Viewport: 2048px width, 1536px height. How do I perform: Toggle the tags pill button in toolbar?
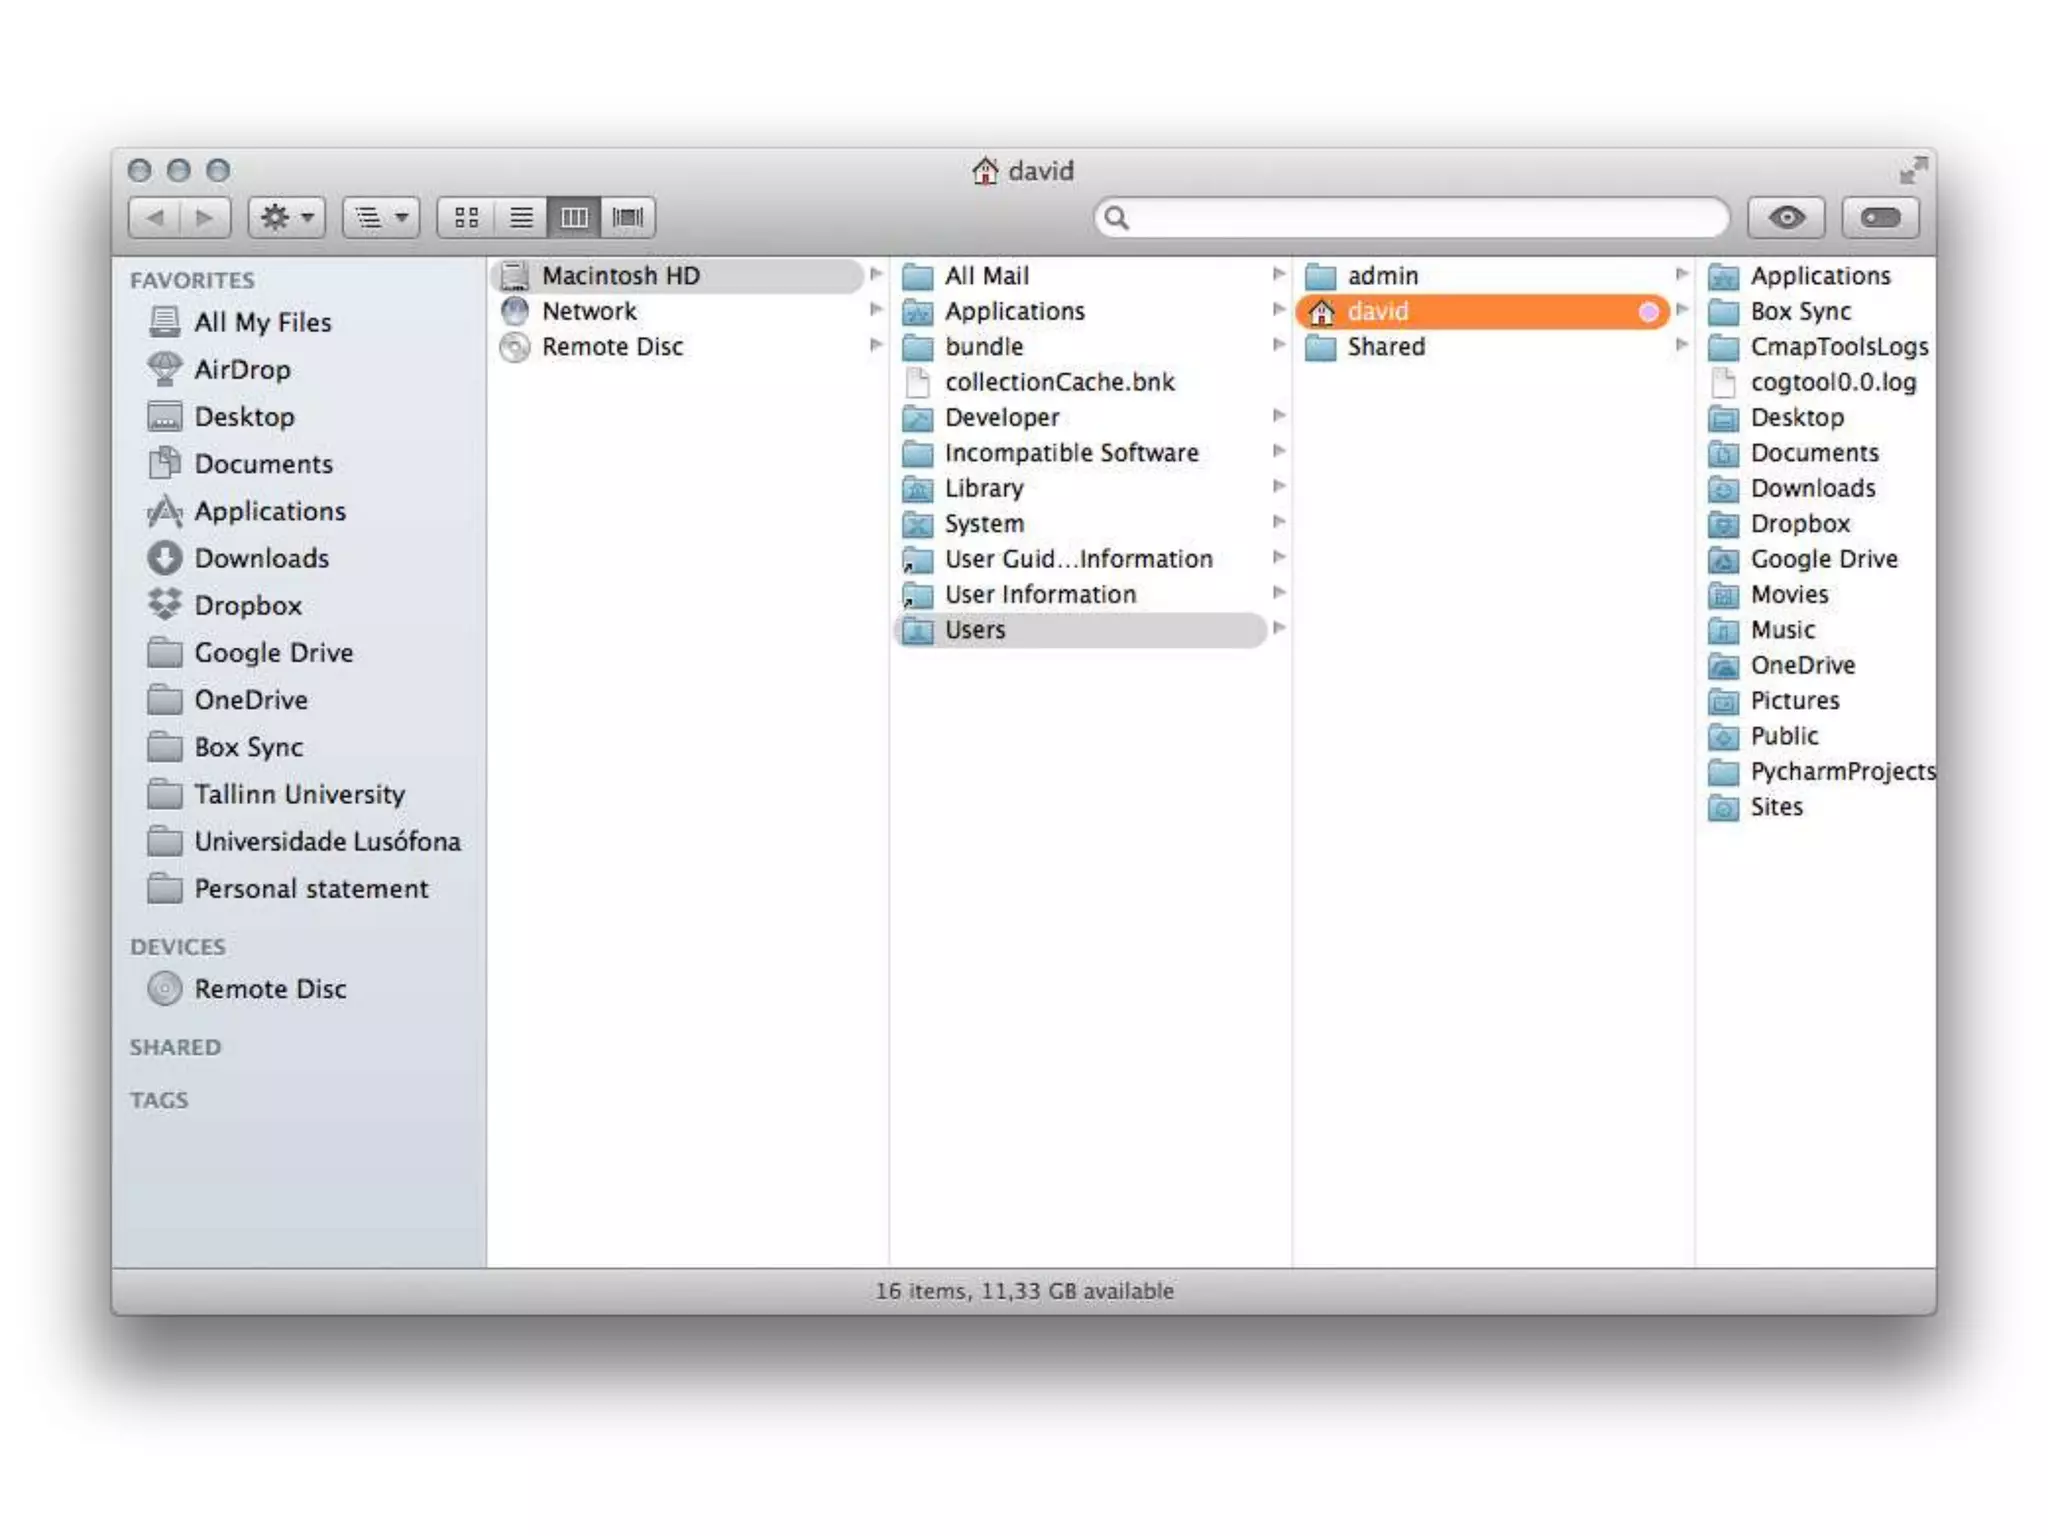[1880, 217]
